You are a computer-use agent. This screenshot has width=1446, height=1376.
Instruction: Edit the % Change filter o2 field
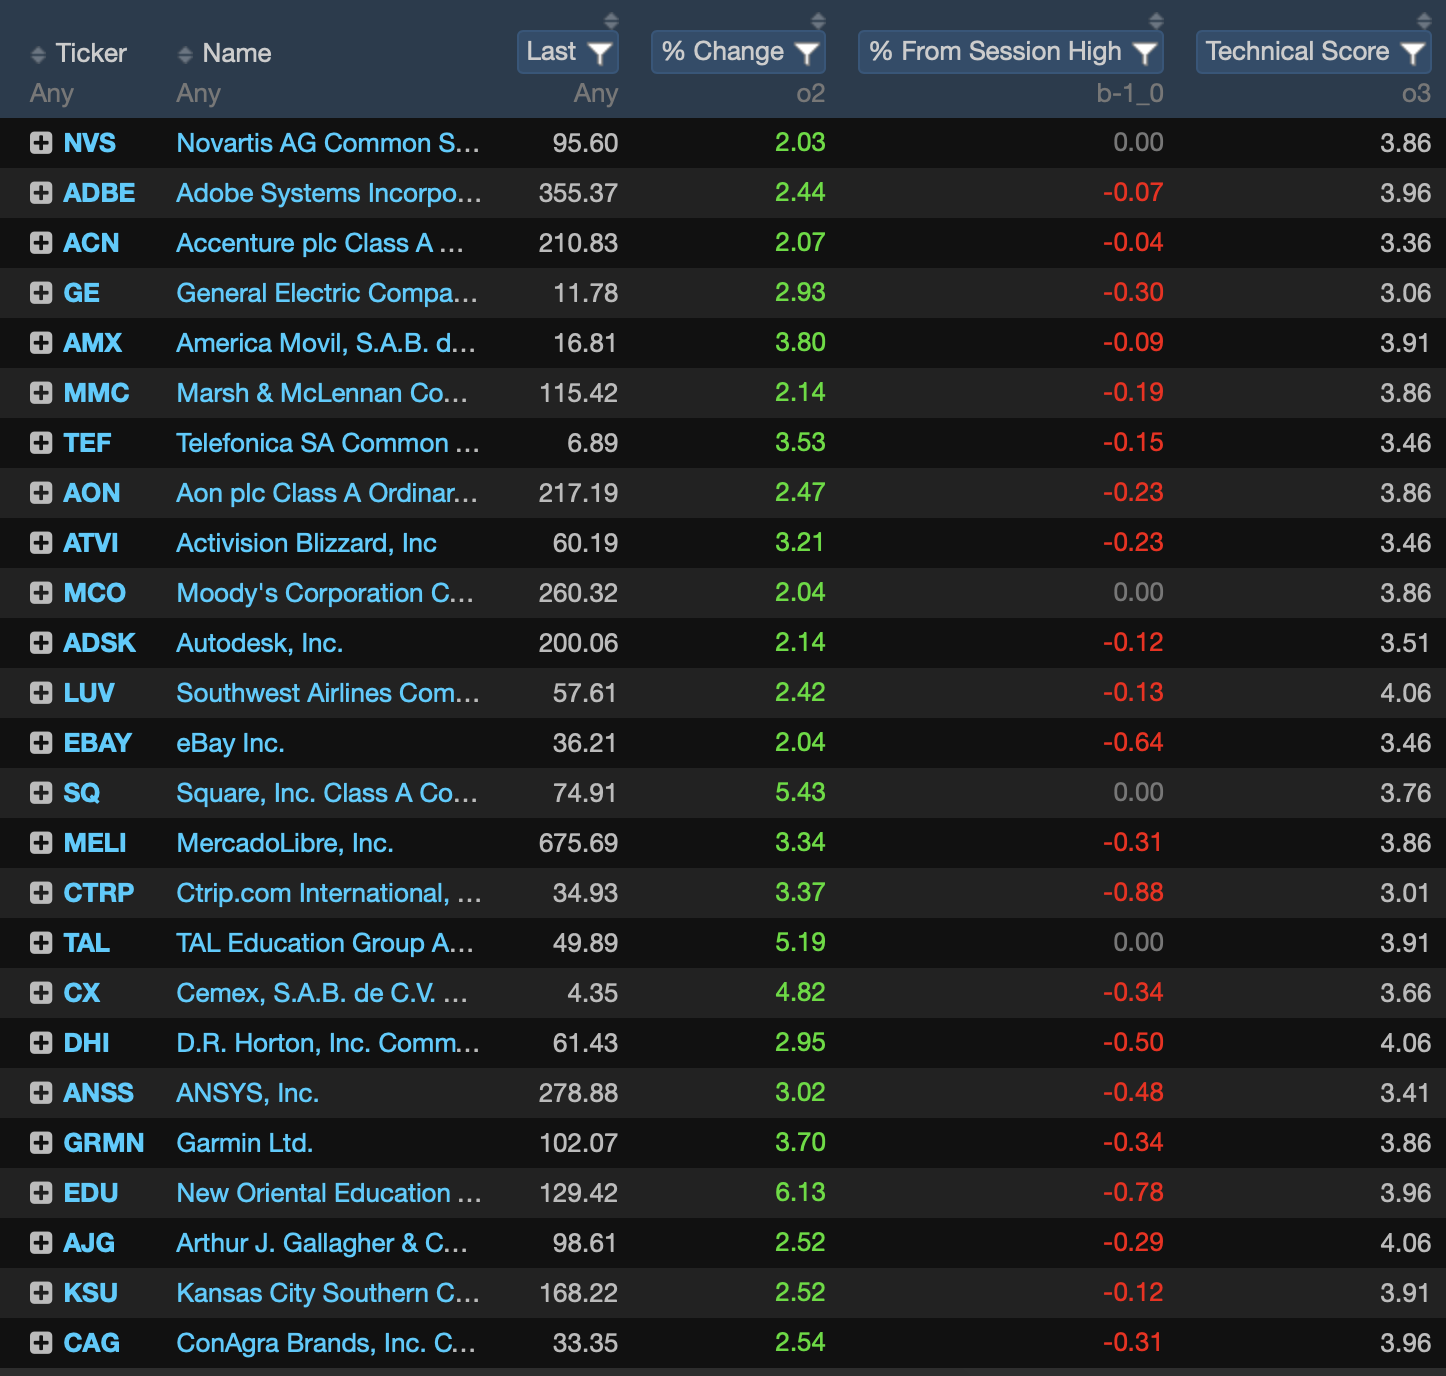pyautogui.click(x=811, y=94)
